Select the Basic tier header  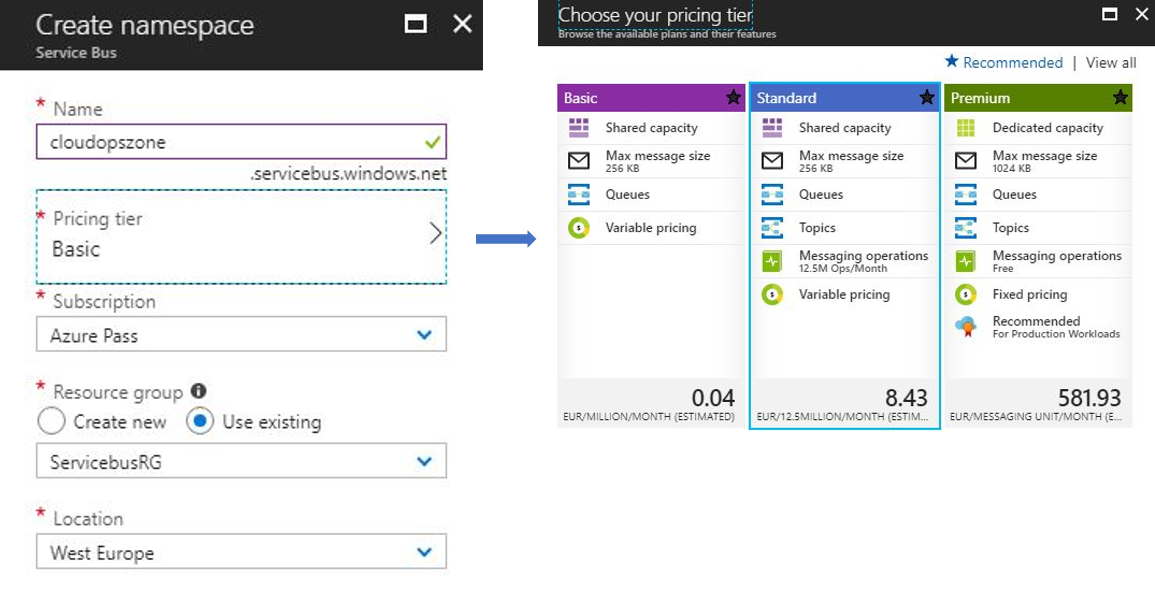tap(651, 97)
